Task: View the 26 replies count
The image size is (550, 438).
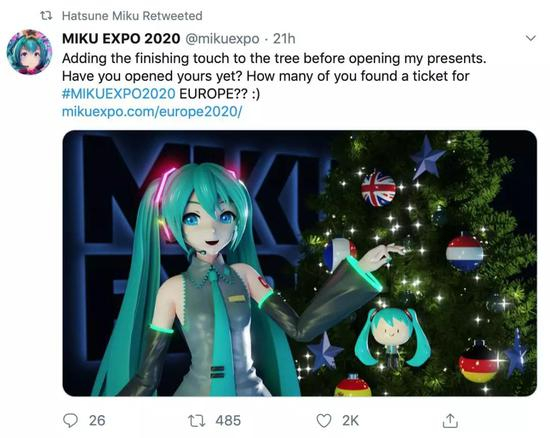Action: click(97, 420)
